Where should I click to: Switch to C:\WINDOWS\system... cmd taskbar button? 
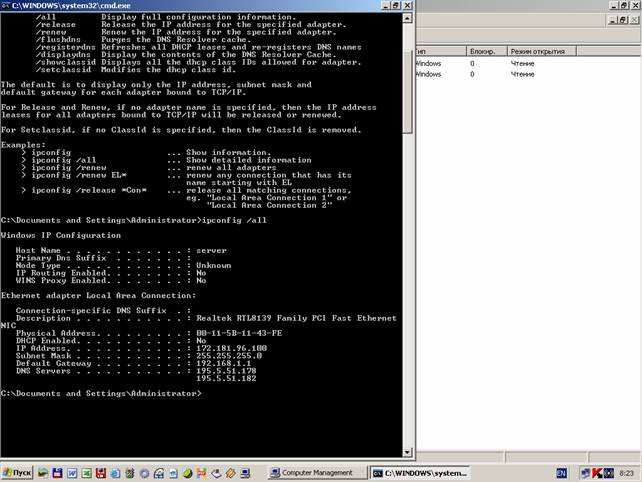coord(419,473)
